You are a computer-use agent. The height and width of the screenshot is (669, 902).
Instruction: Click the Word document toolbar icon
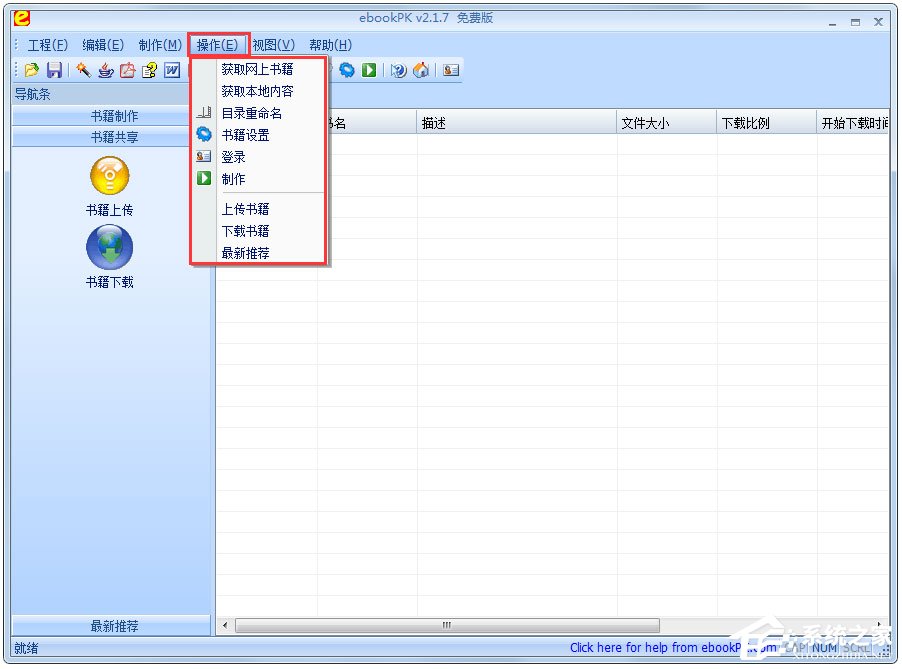(172, 70)
